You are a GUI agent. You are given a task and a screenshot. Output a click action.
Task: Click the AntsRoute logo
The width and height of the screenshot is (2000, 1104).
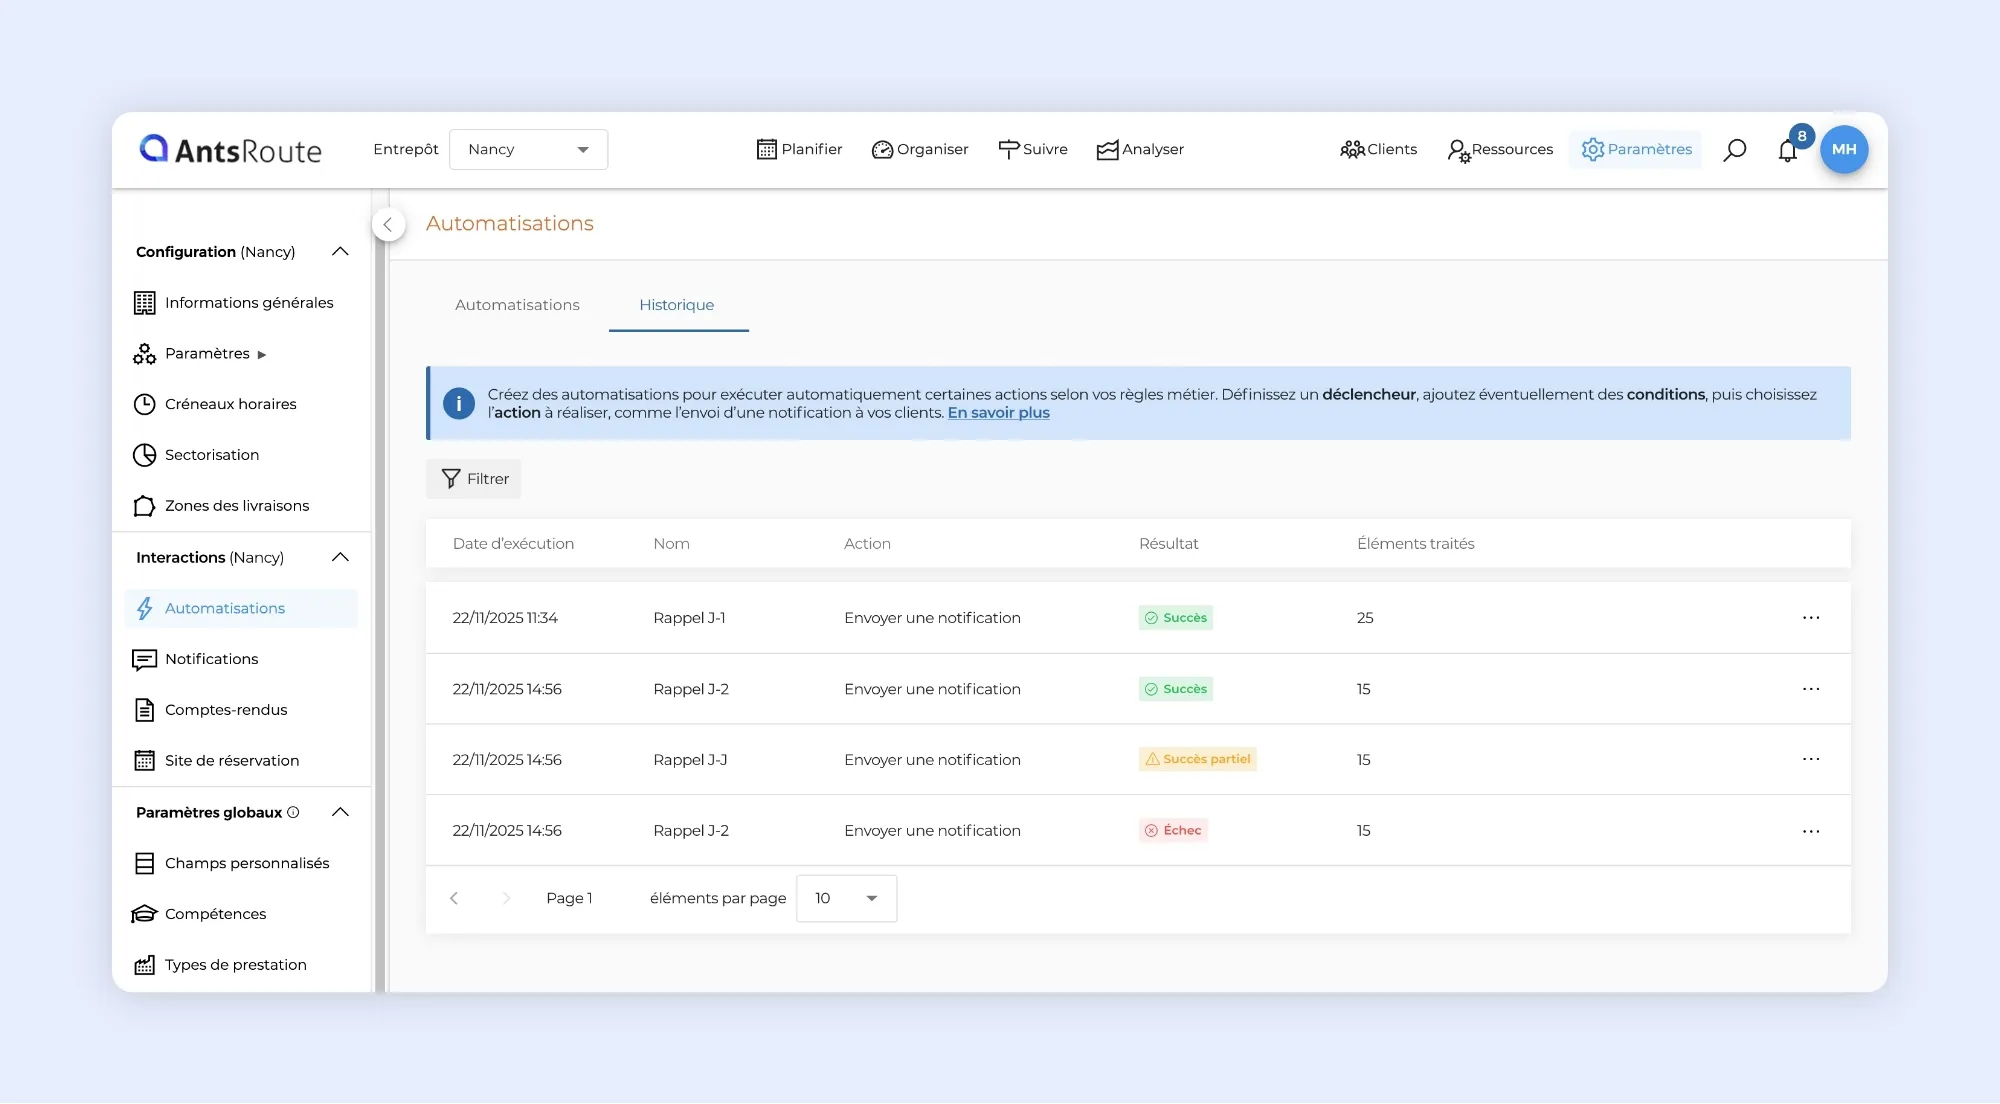tap(230, 149)
